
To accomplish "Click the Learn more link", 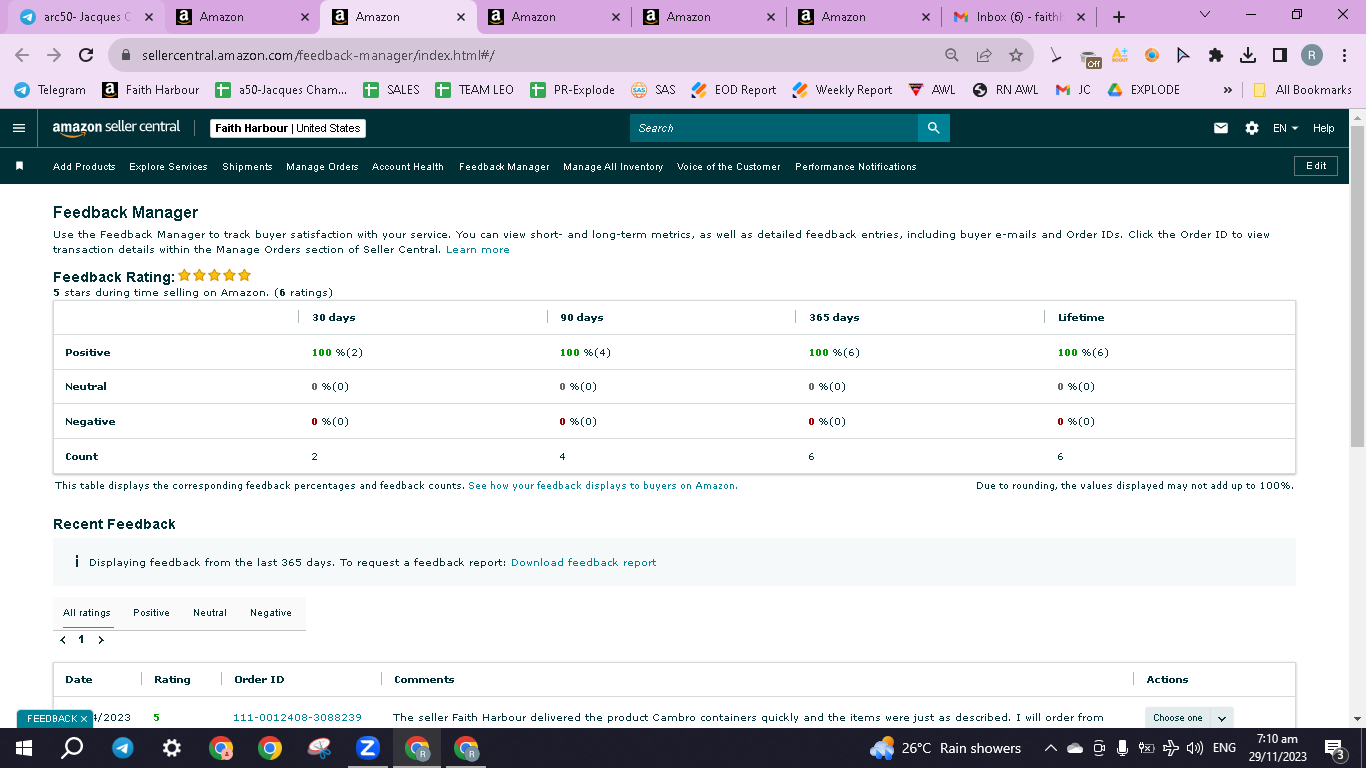I will (x=478, y=250).
